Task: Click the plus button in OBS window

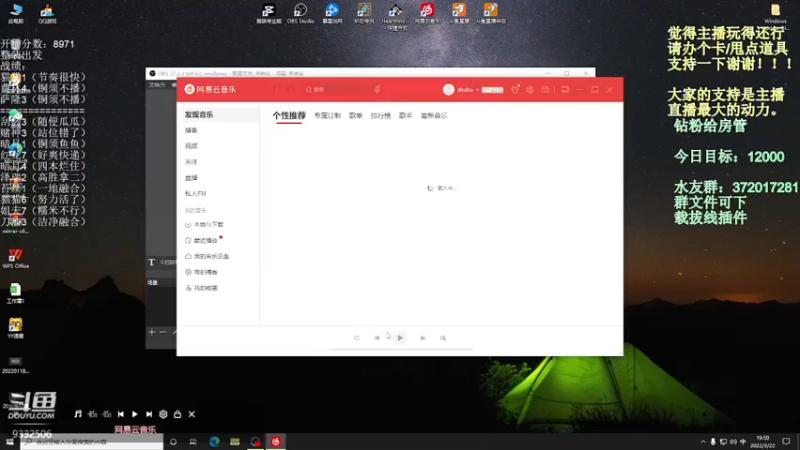Action: [x=152, y=332]
